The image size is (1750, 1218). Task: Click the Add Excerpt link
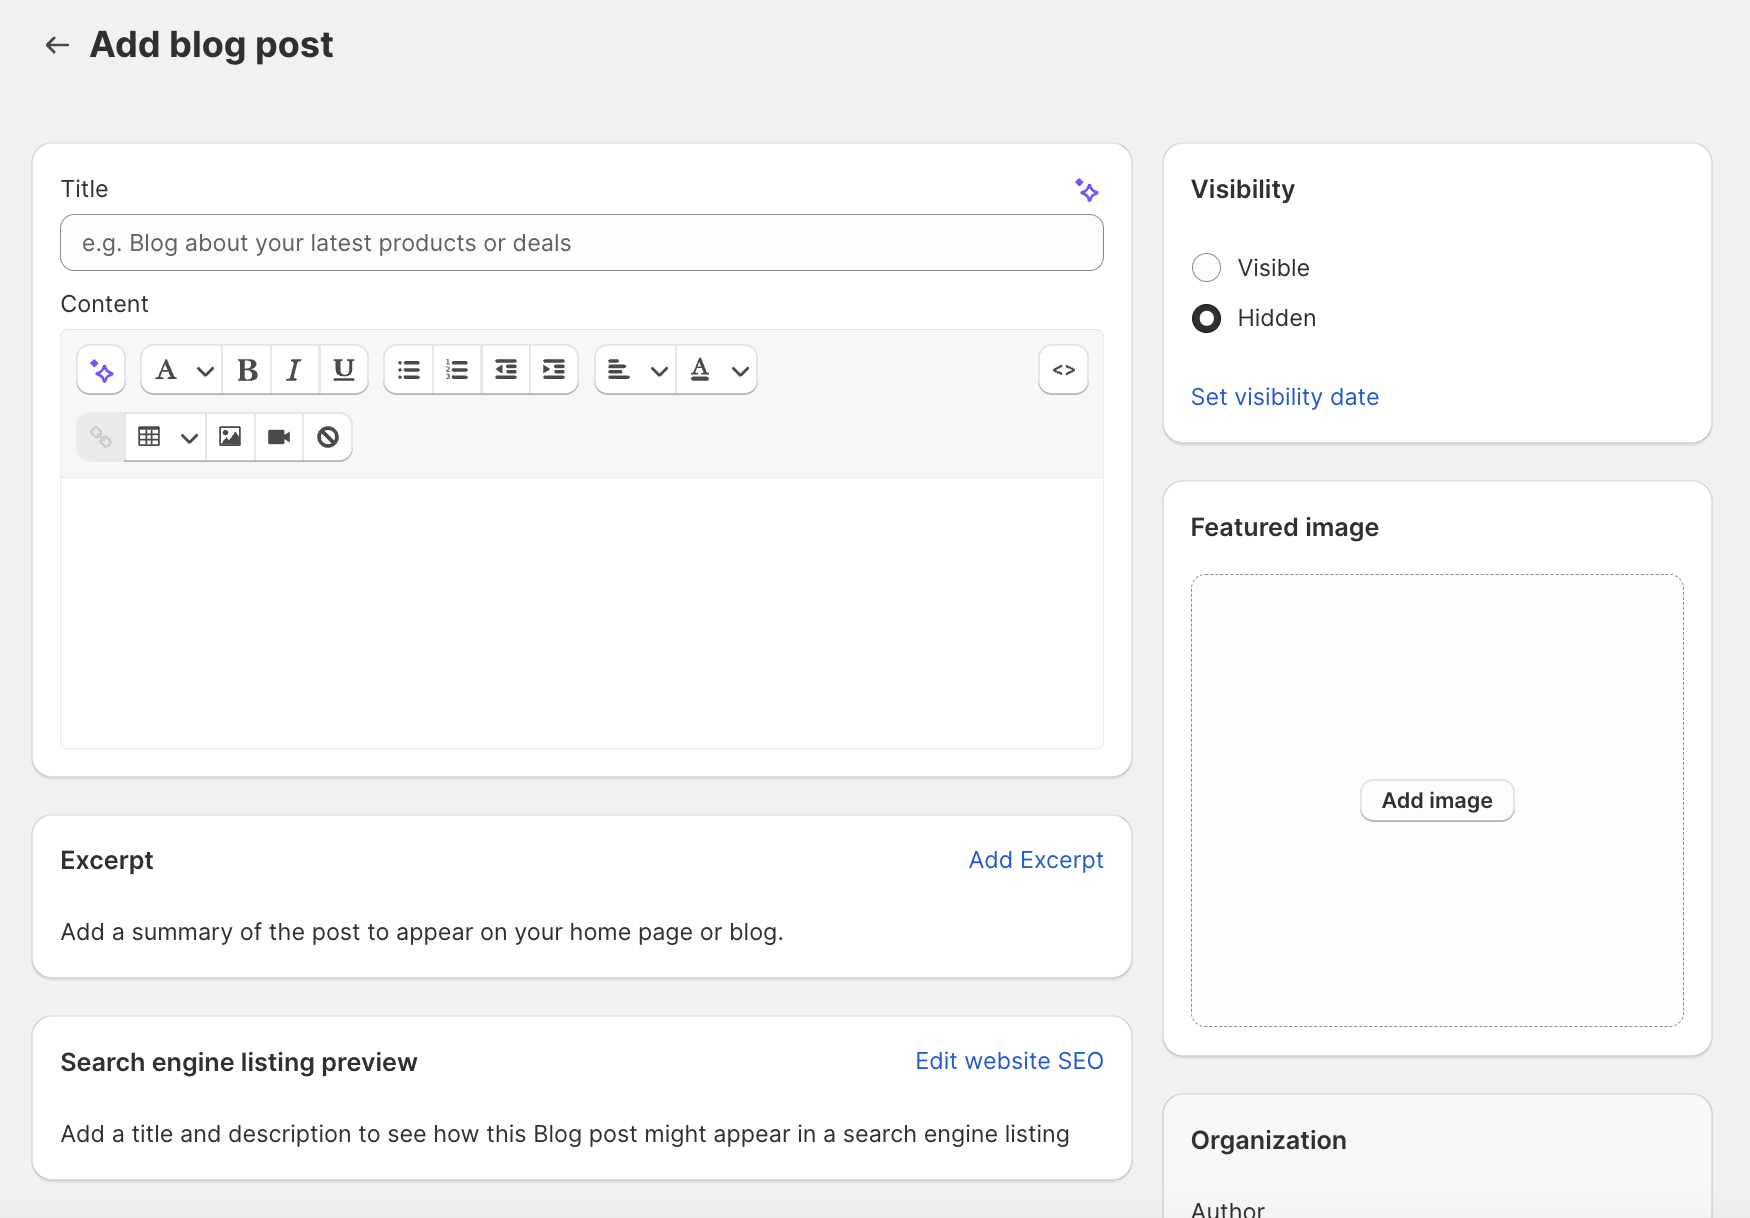click(1036, 860)
